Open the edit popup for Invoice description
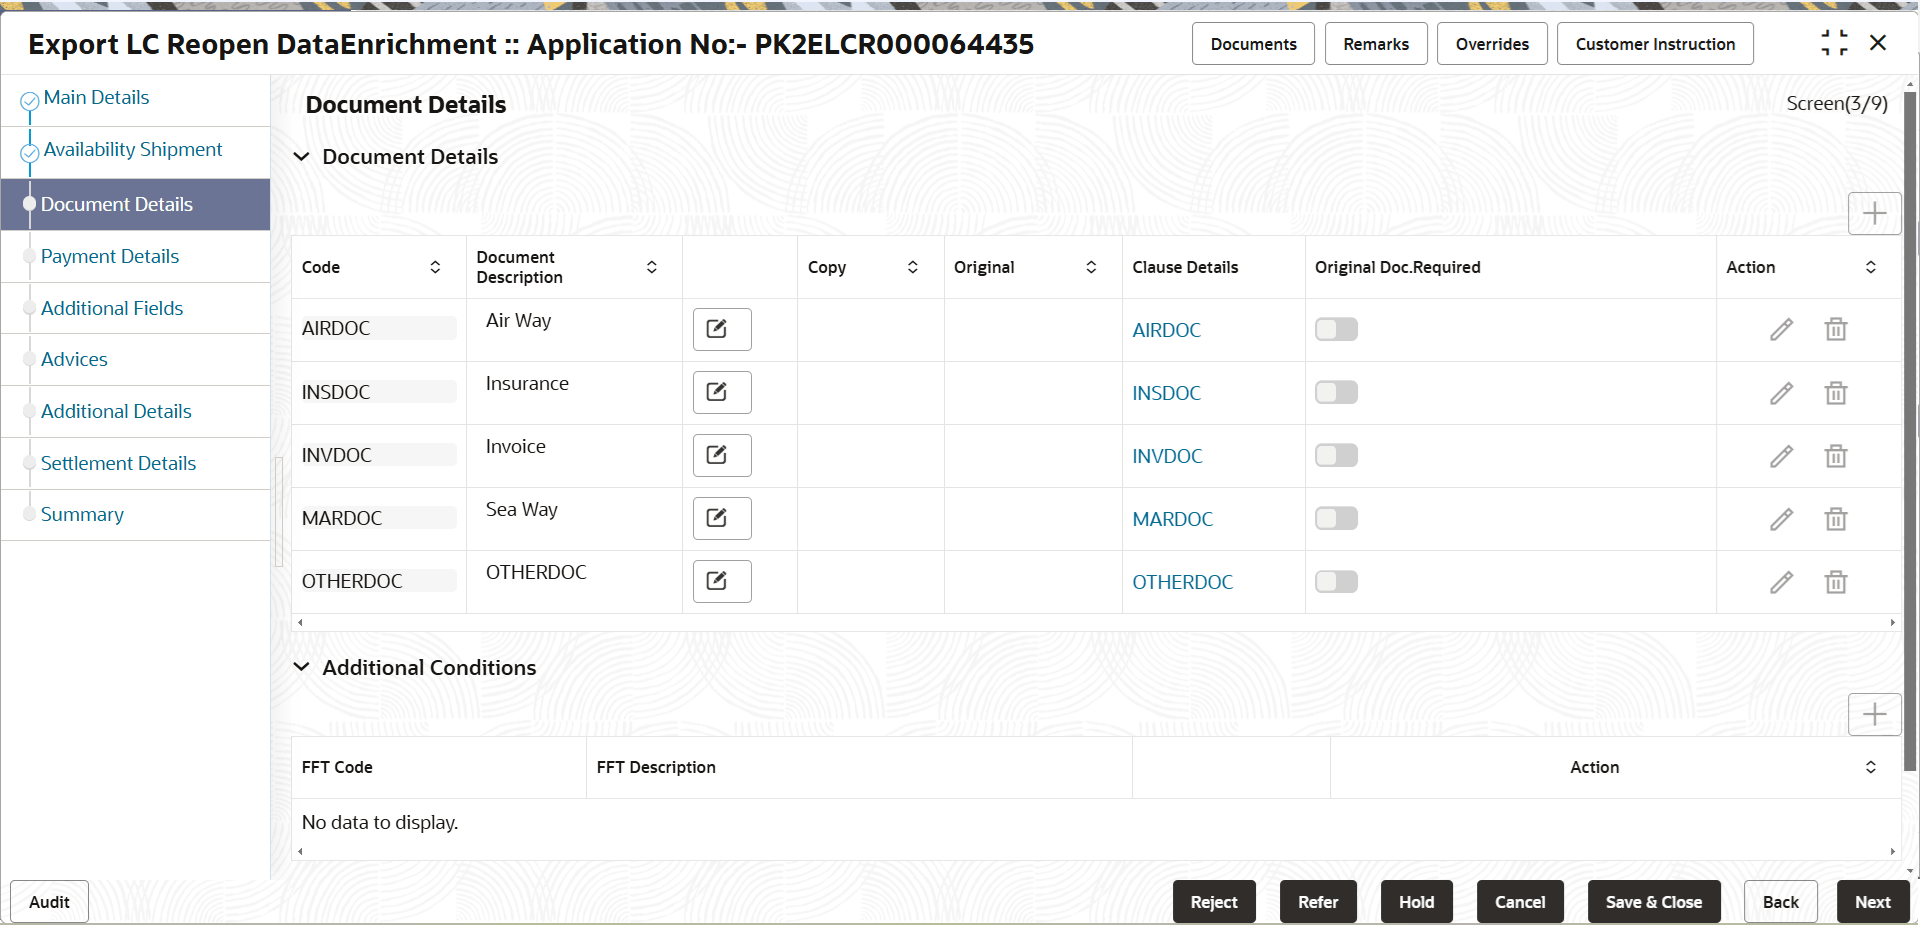 pos(721,455)
